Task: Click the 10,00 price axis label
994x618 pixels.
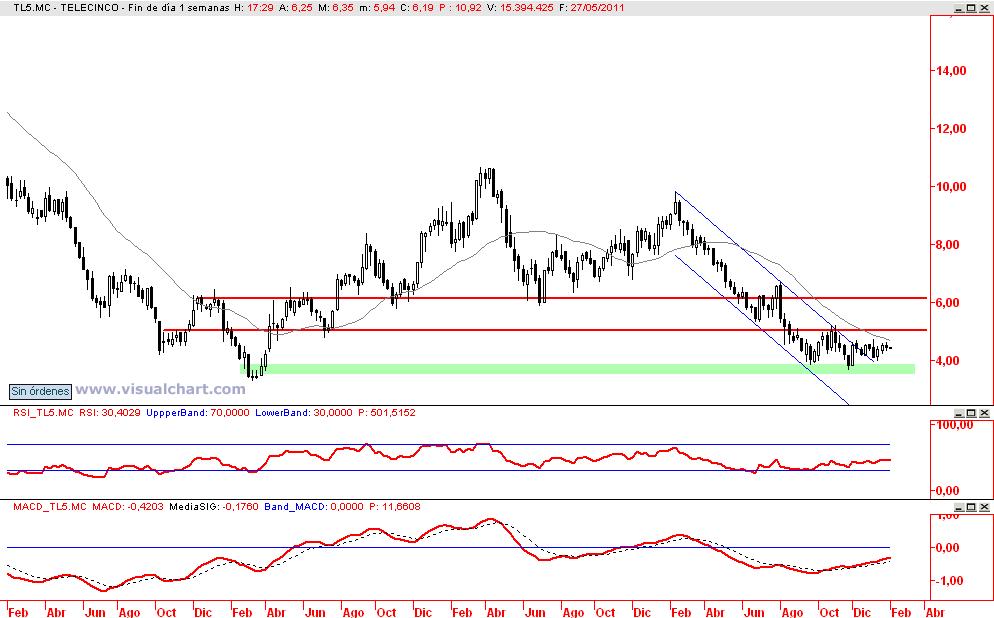Action: tap(951, 187)
